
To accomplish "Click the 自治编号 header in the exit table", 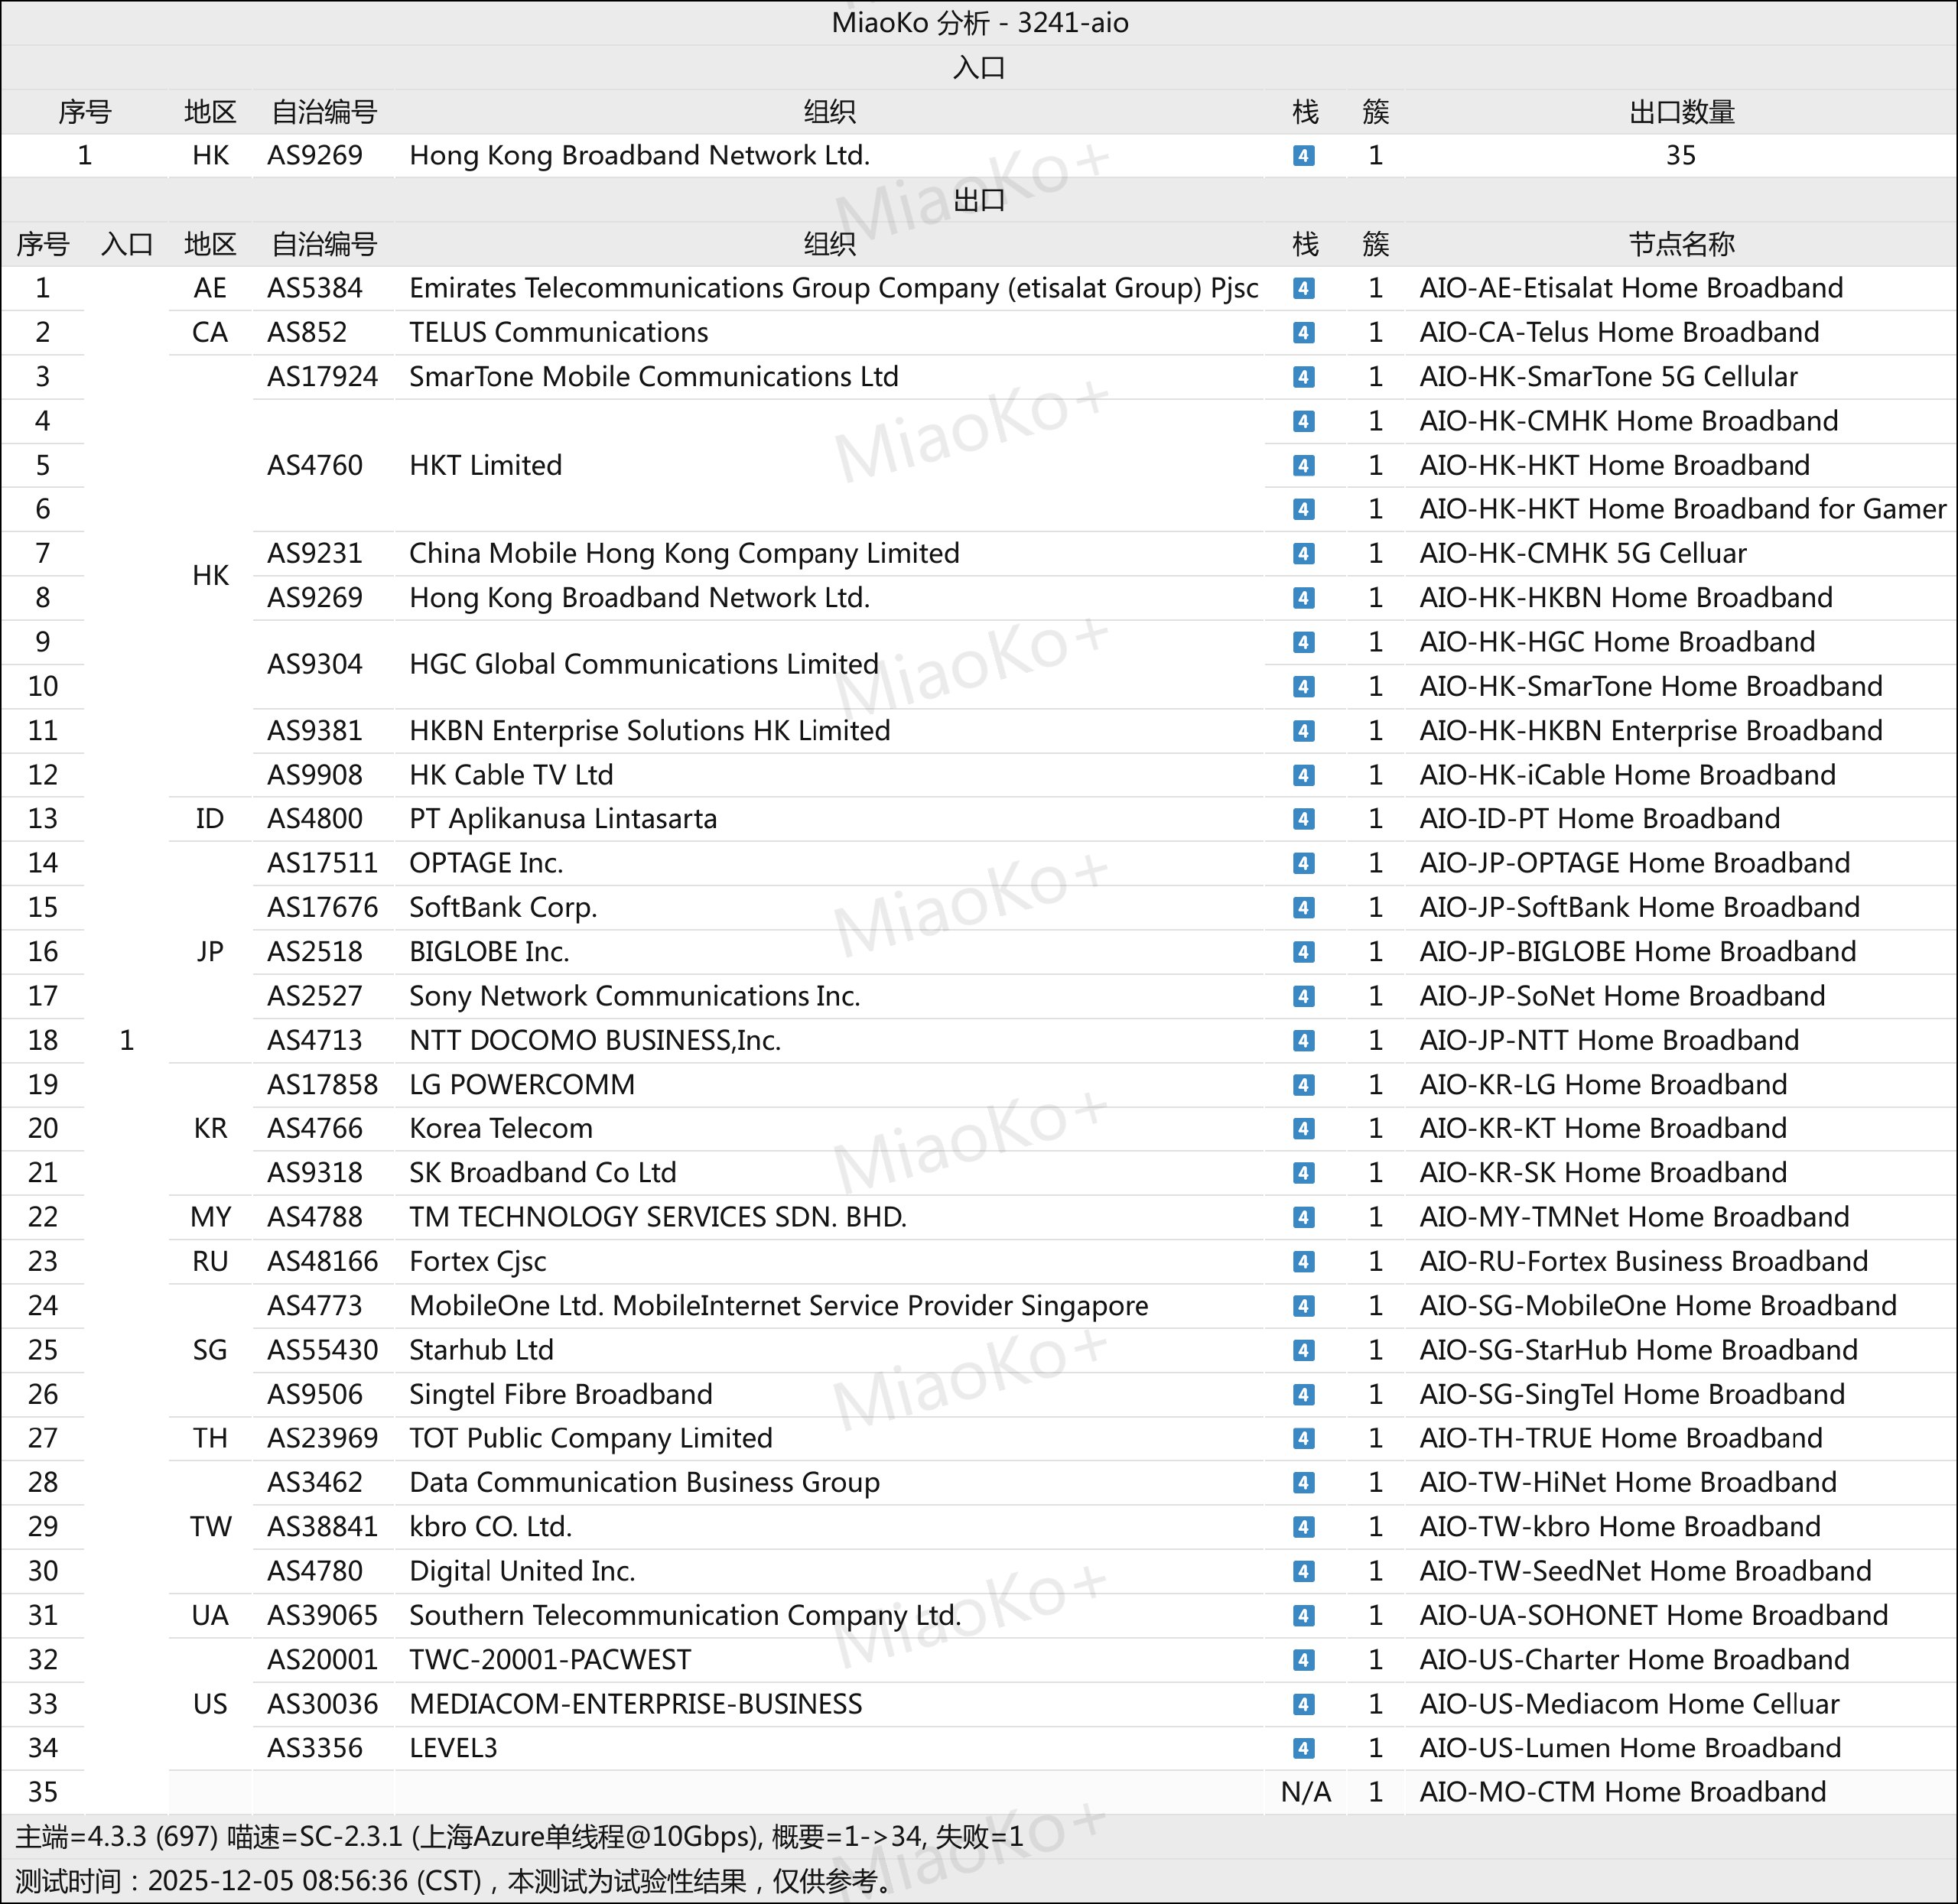I will pos(323,244).
